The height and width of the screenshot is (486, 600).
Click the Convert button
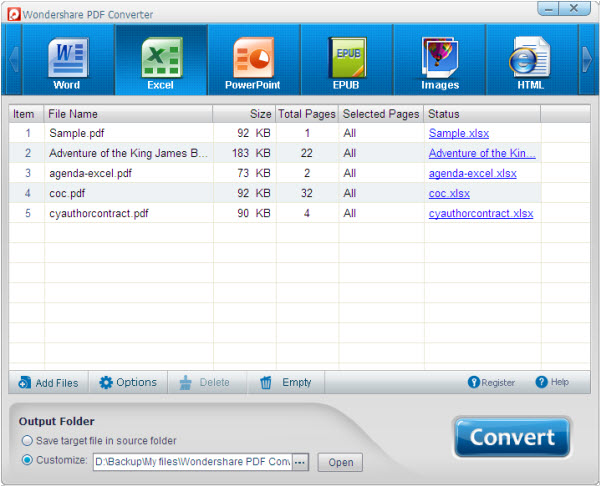[x=512, y=437]
